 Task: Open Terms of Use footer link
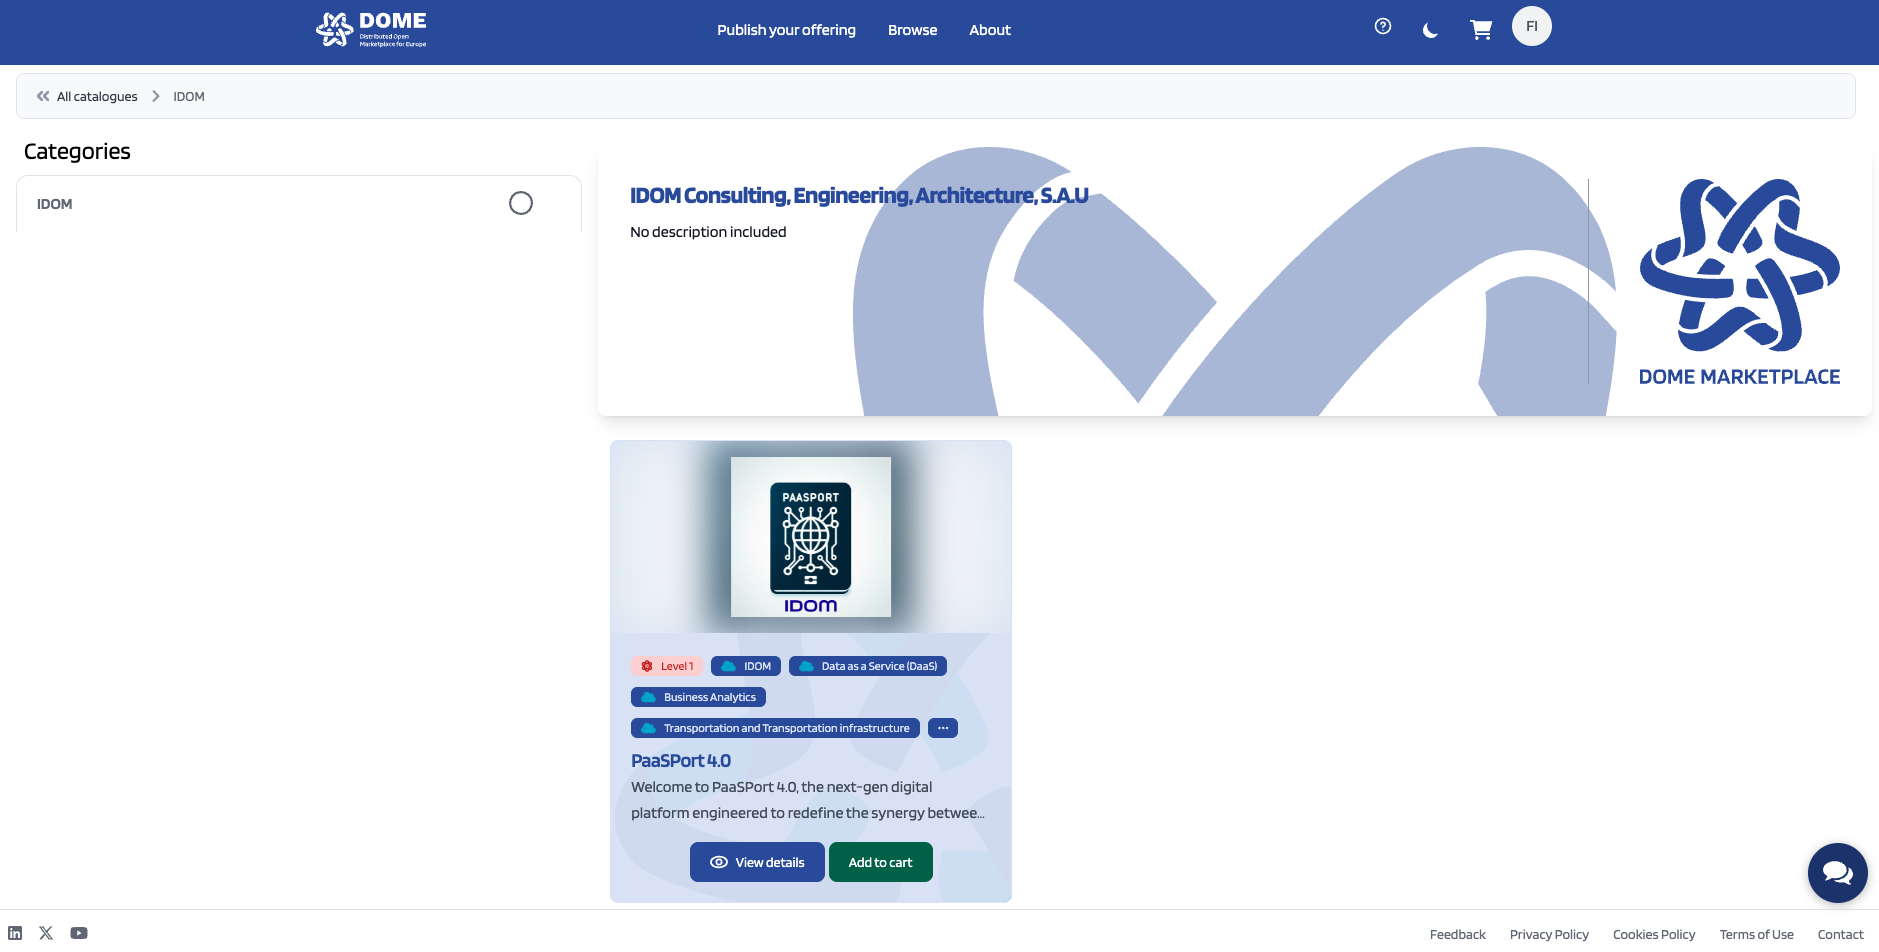tap(1757, 934)
